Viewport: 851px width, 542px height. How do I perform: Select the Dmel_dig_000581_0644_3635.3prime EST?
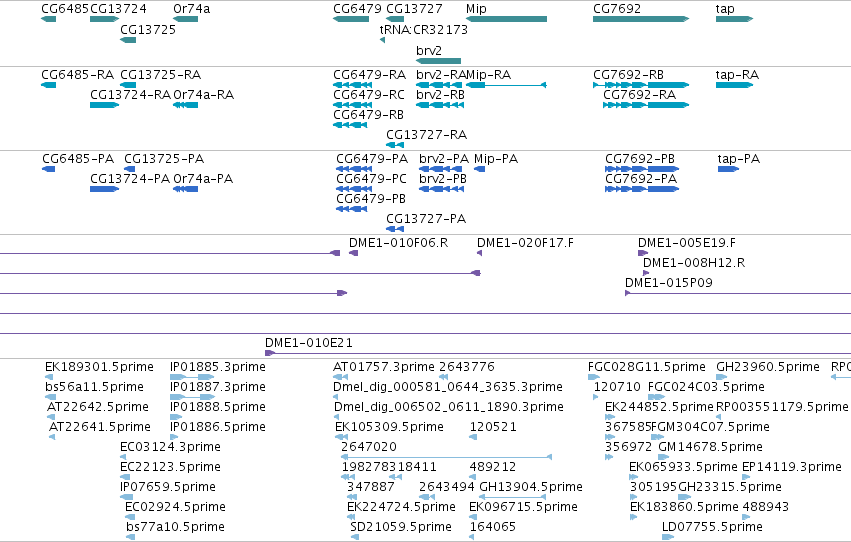coord(335,397)
